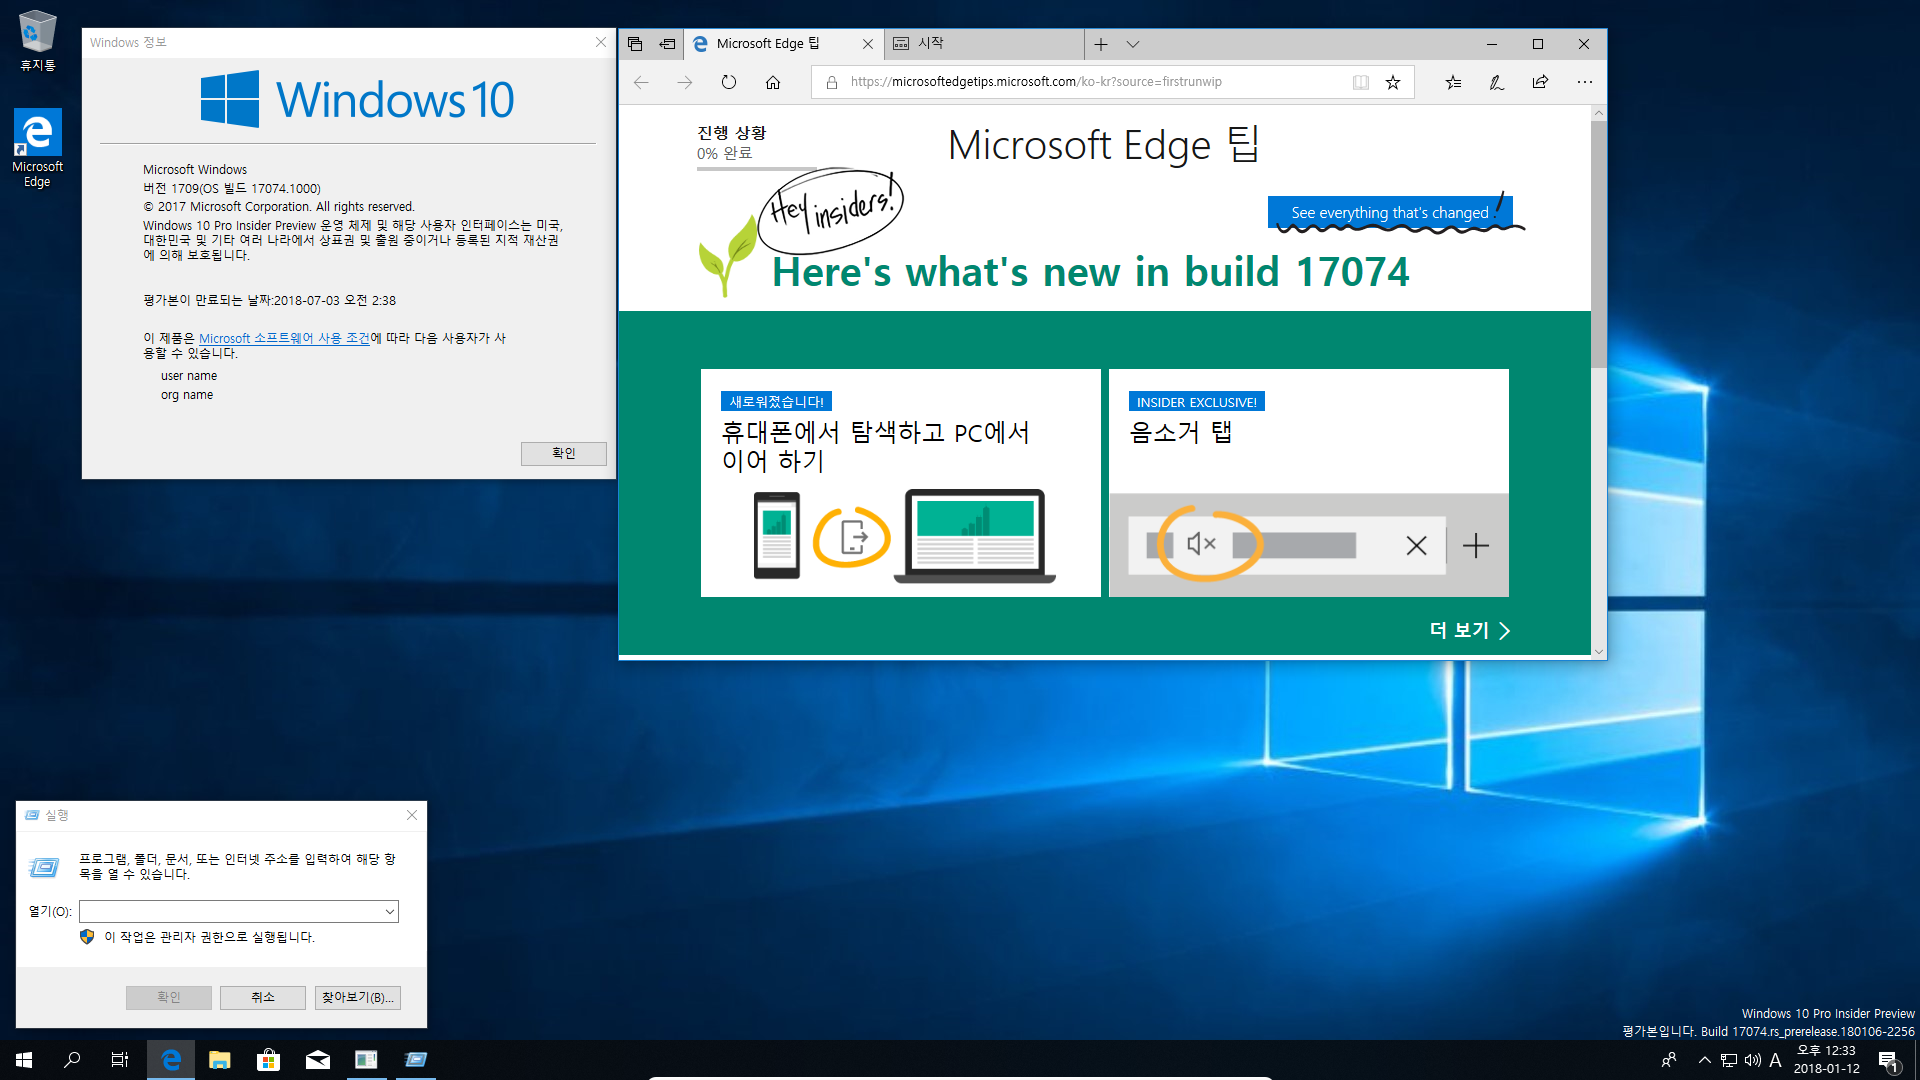Open taskbar search magnifier
The image size is (1920, 1080).
72,1060
